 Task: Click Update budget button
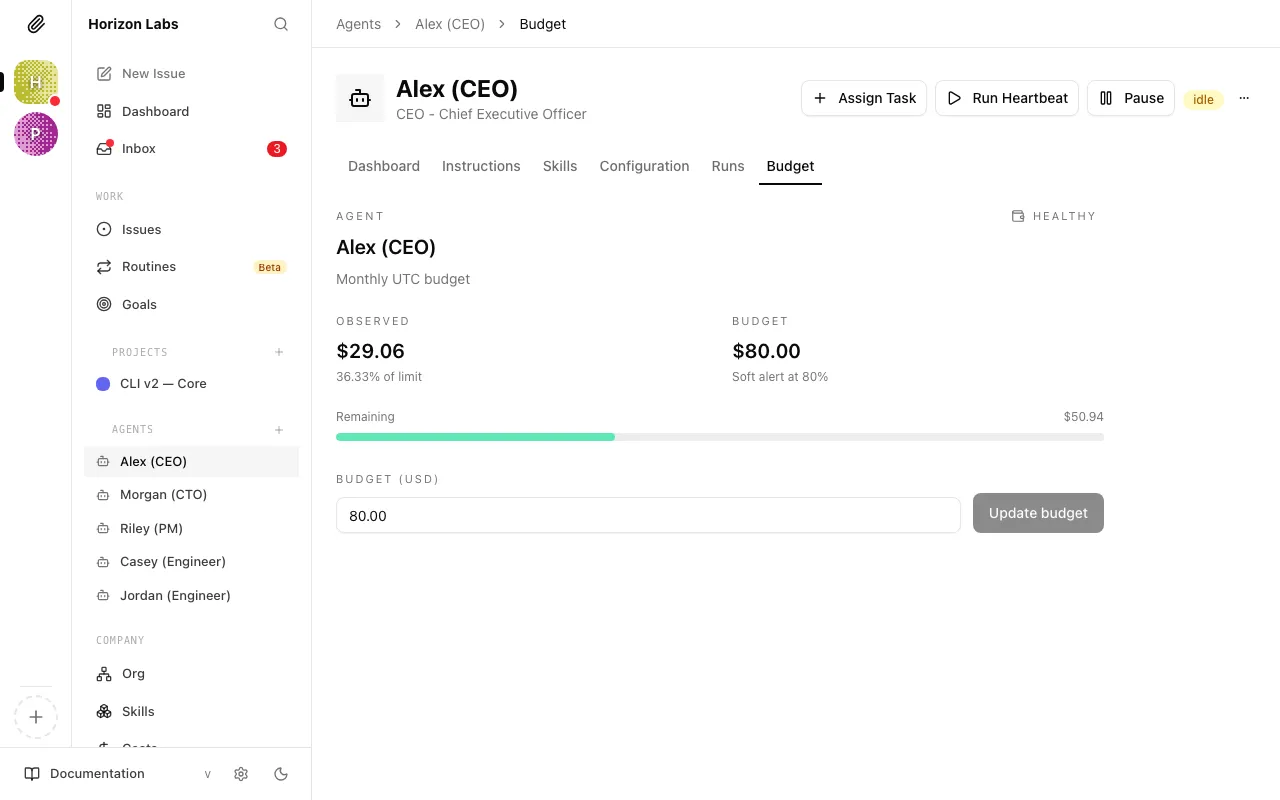click(x=1038, y=513)
